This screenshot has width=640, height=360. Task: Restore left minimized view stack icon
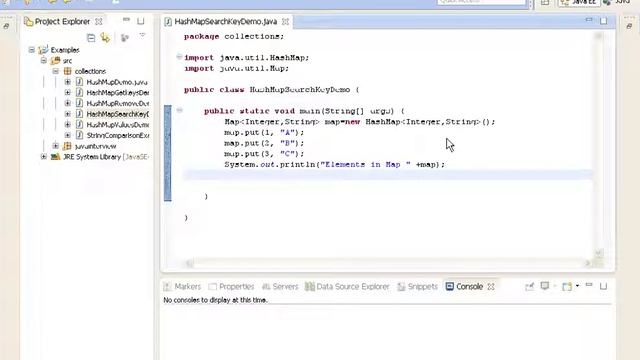coord(6,26)
